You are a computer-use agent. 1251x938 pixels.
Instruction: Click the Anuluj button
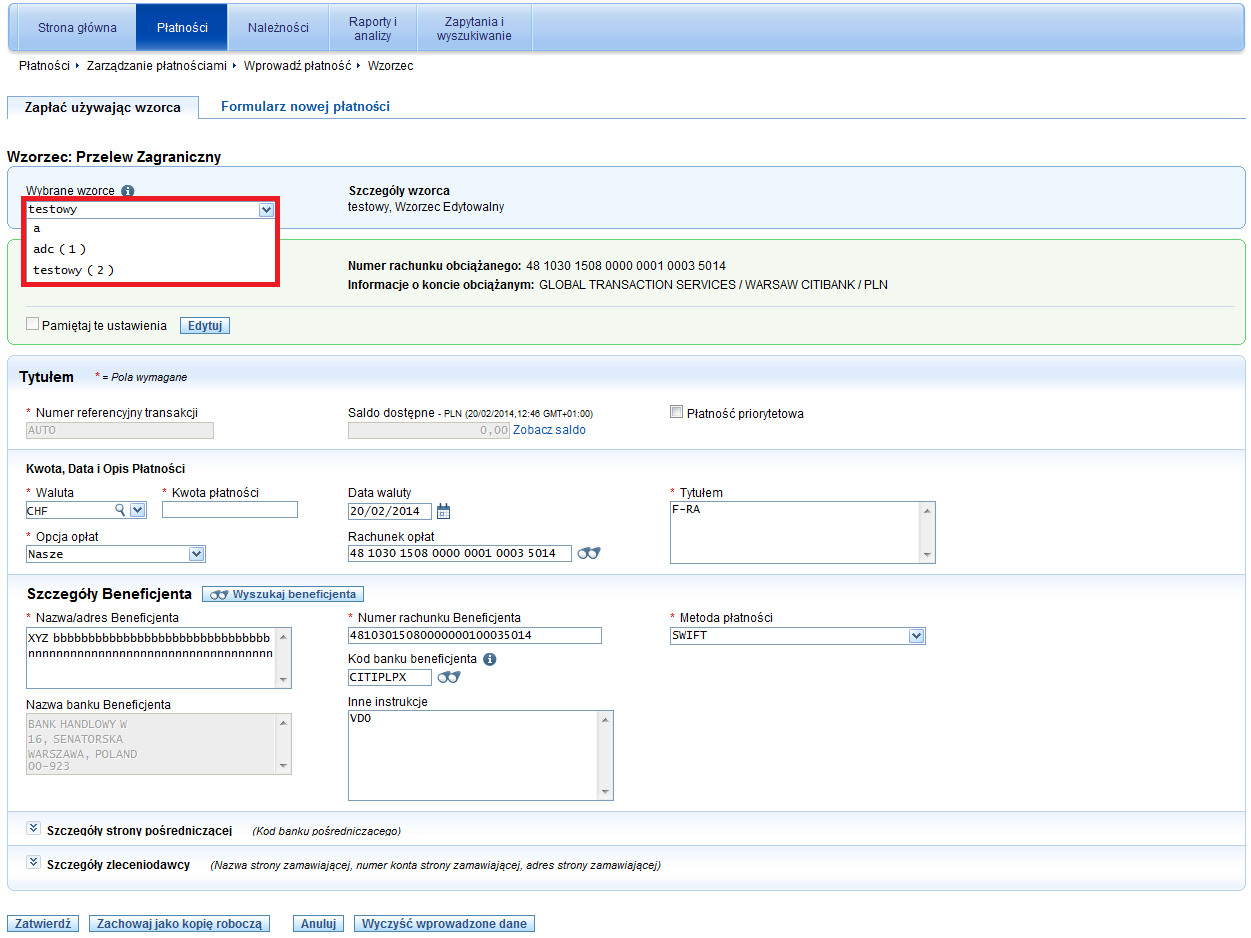pyautogui.click(x=318, y=924)
